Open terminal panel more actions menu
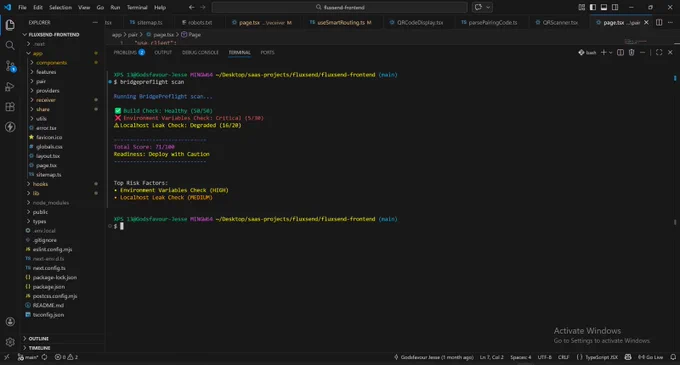Image resolution: width=680 pixels, height=365 pixels. click(x=643, y=52)
